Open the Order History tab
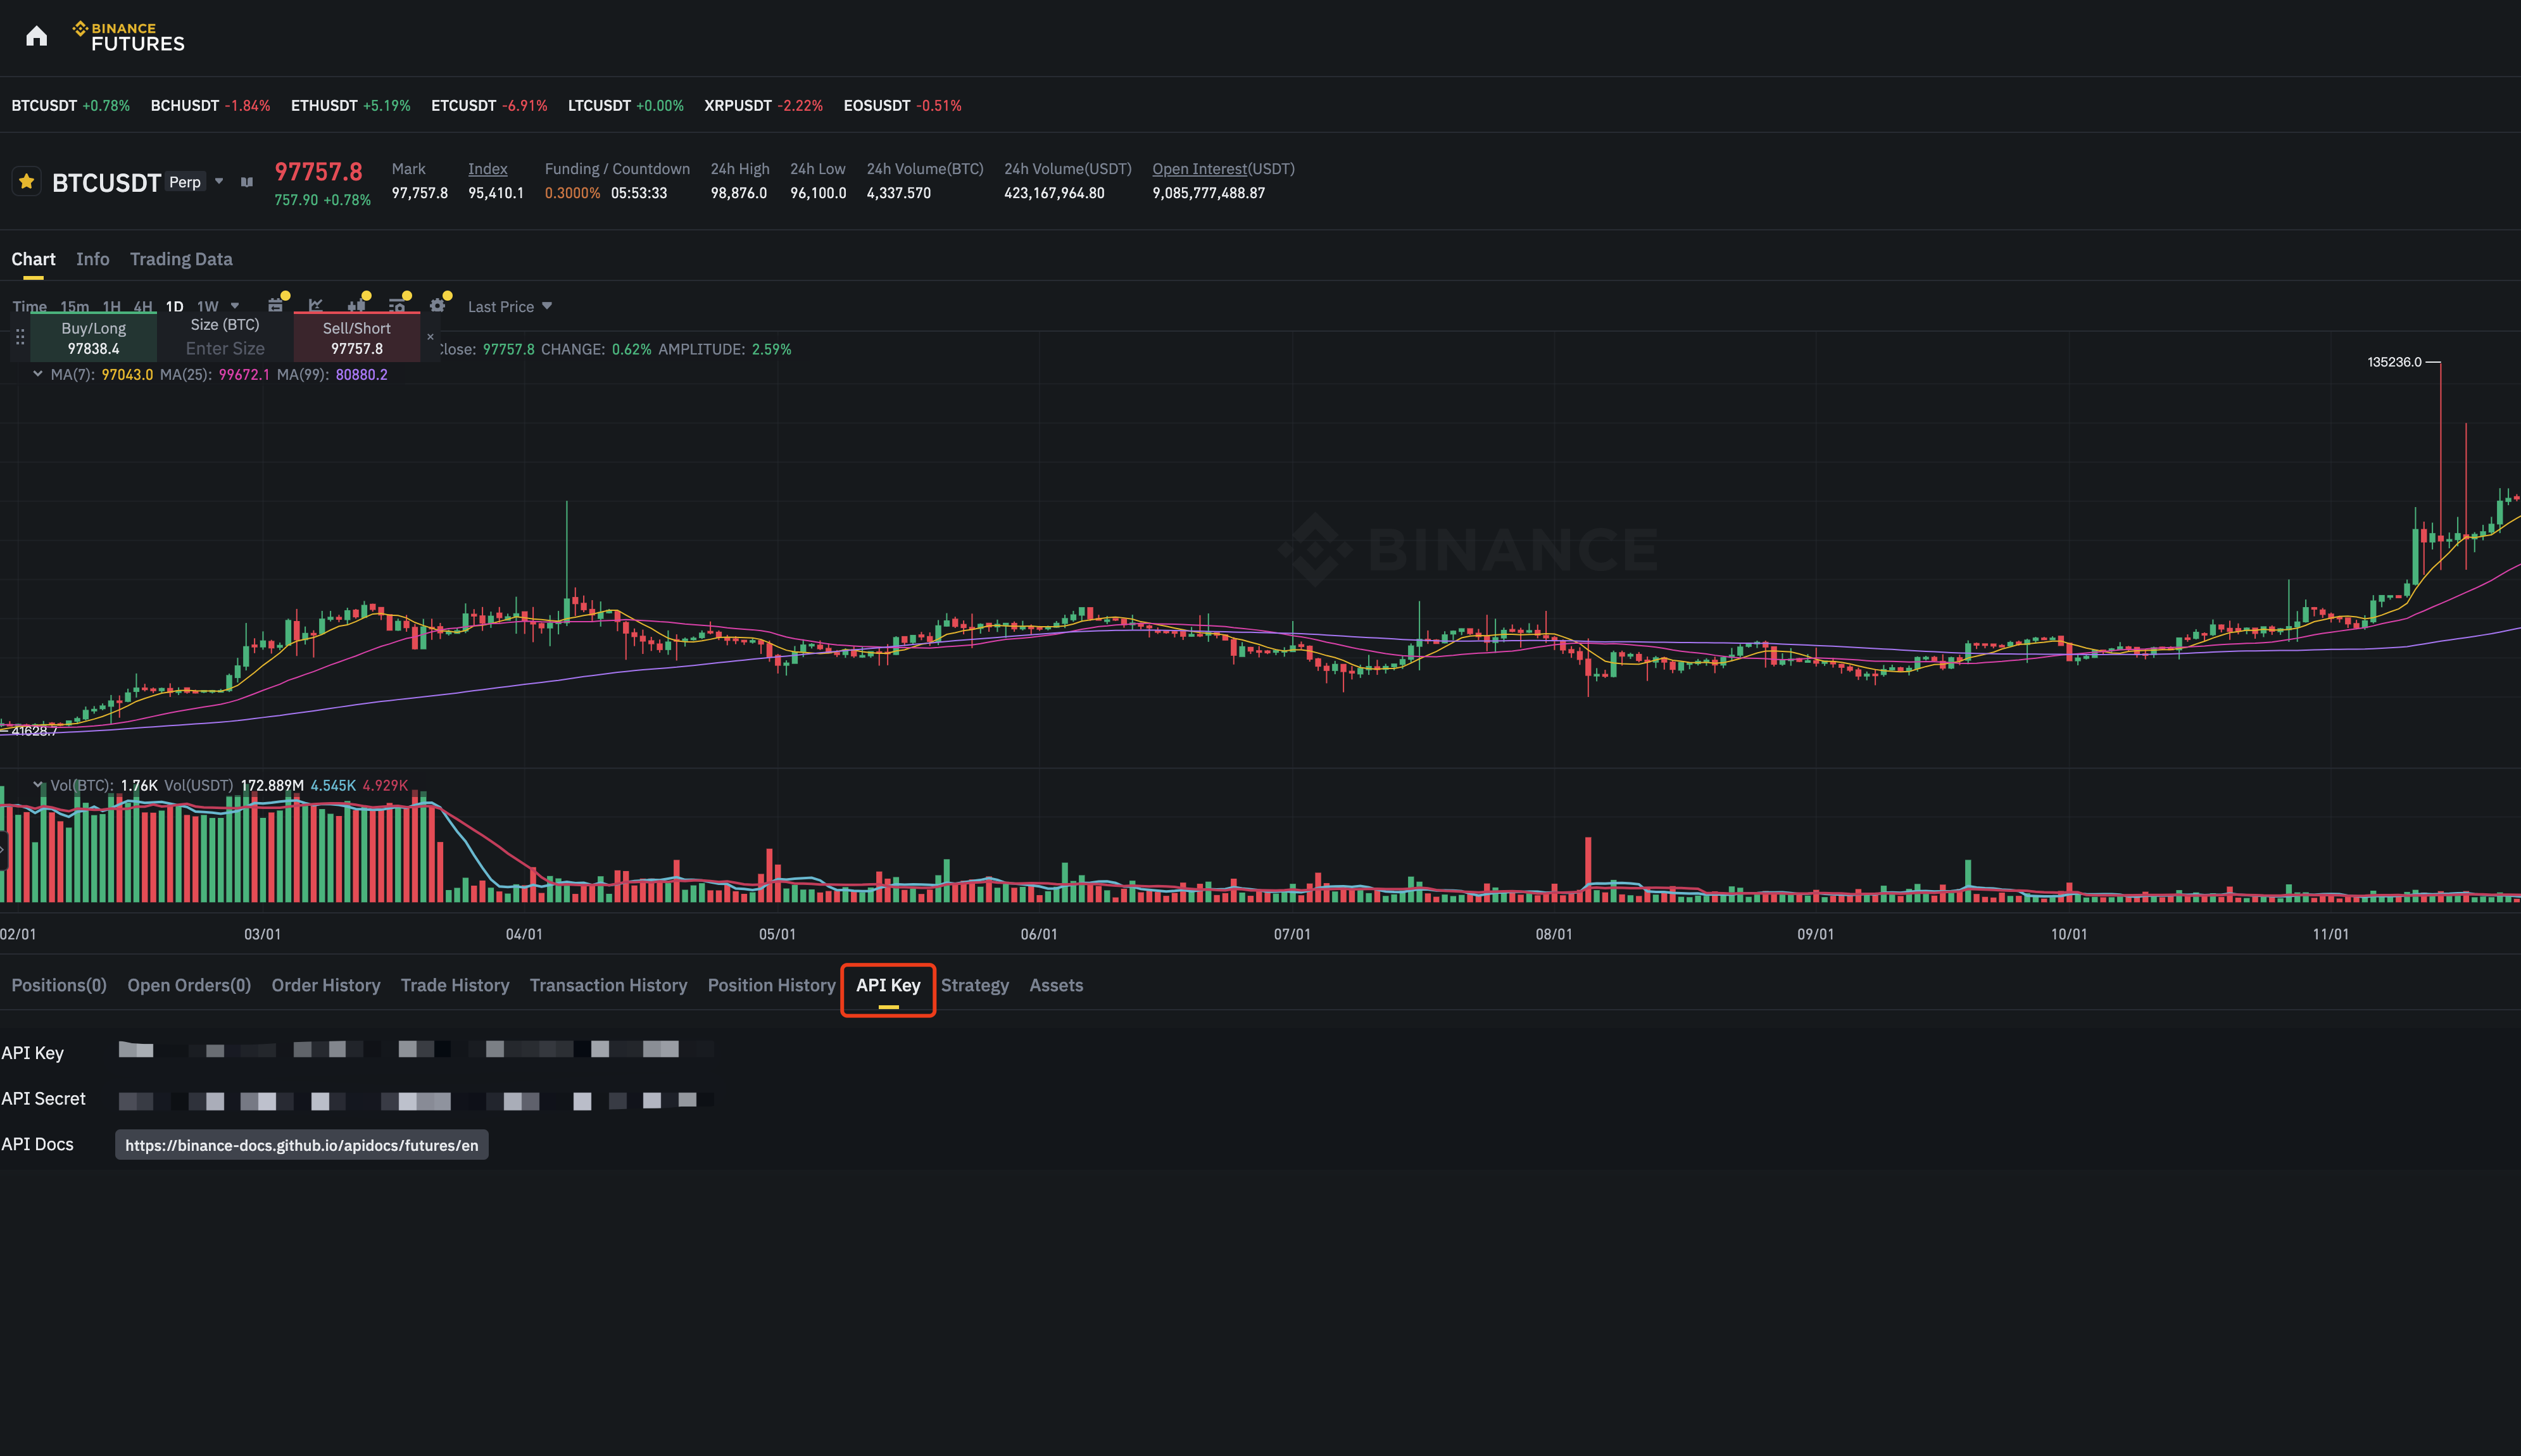Viewport: 2521px width, 1456px height. click(x=326, y=986)
